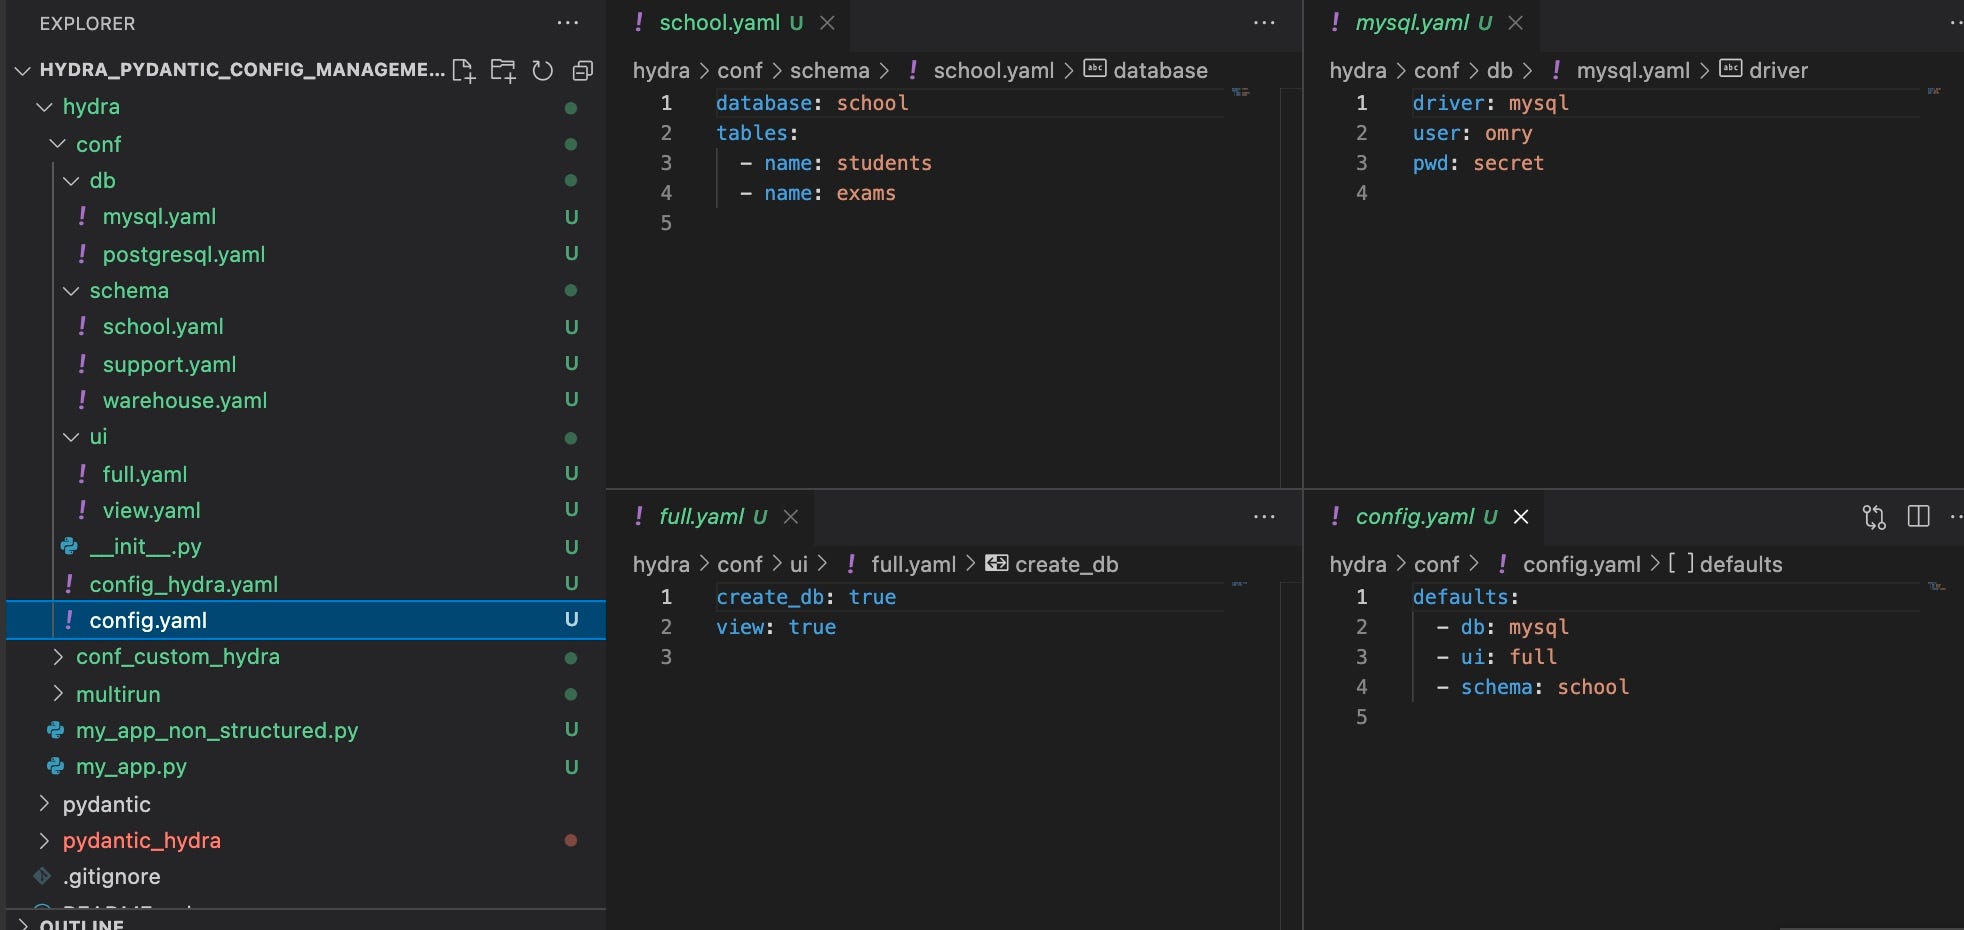Close the full.yaml tab
Screen dimensions: 1964x930
791,517
